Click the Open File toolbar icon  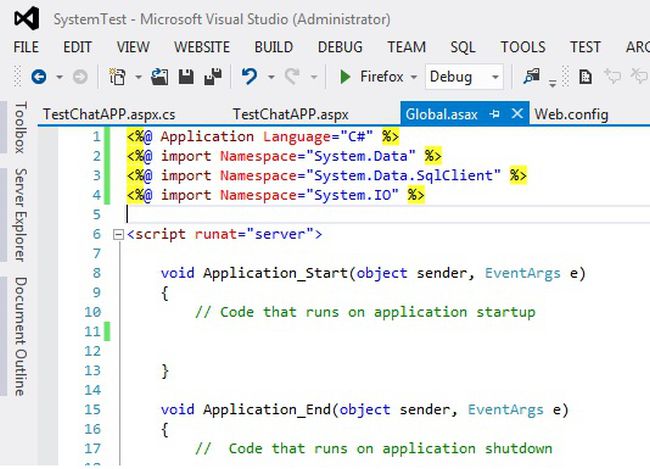[x=160, y=77]
